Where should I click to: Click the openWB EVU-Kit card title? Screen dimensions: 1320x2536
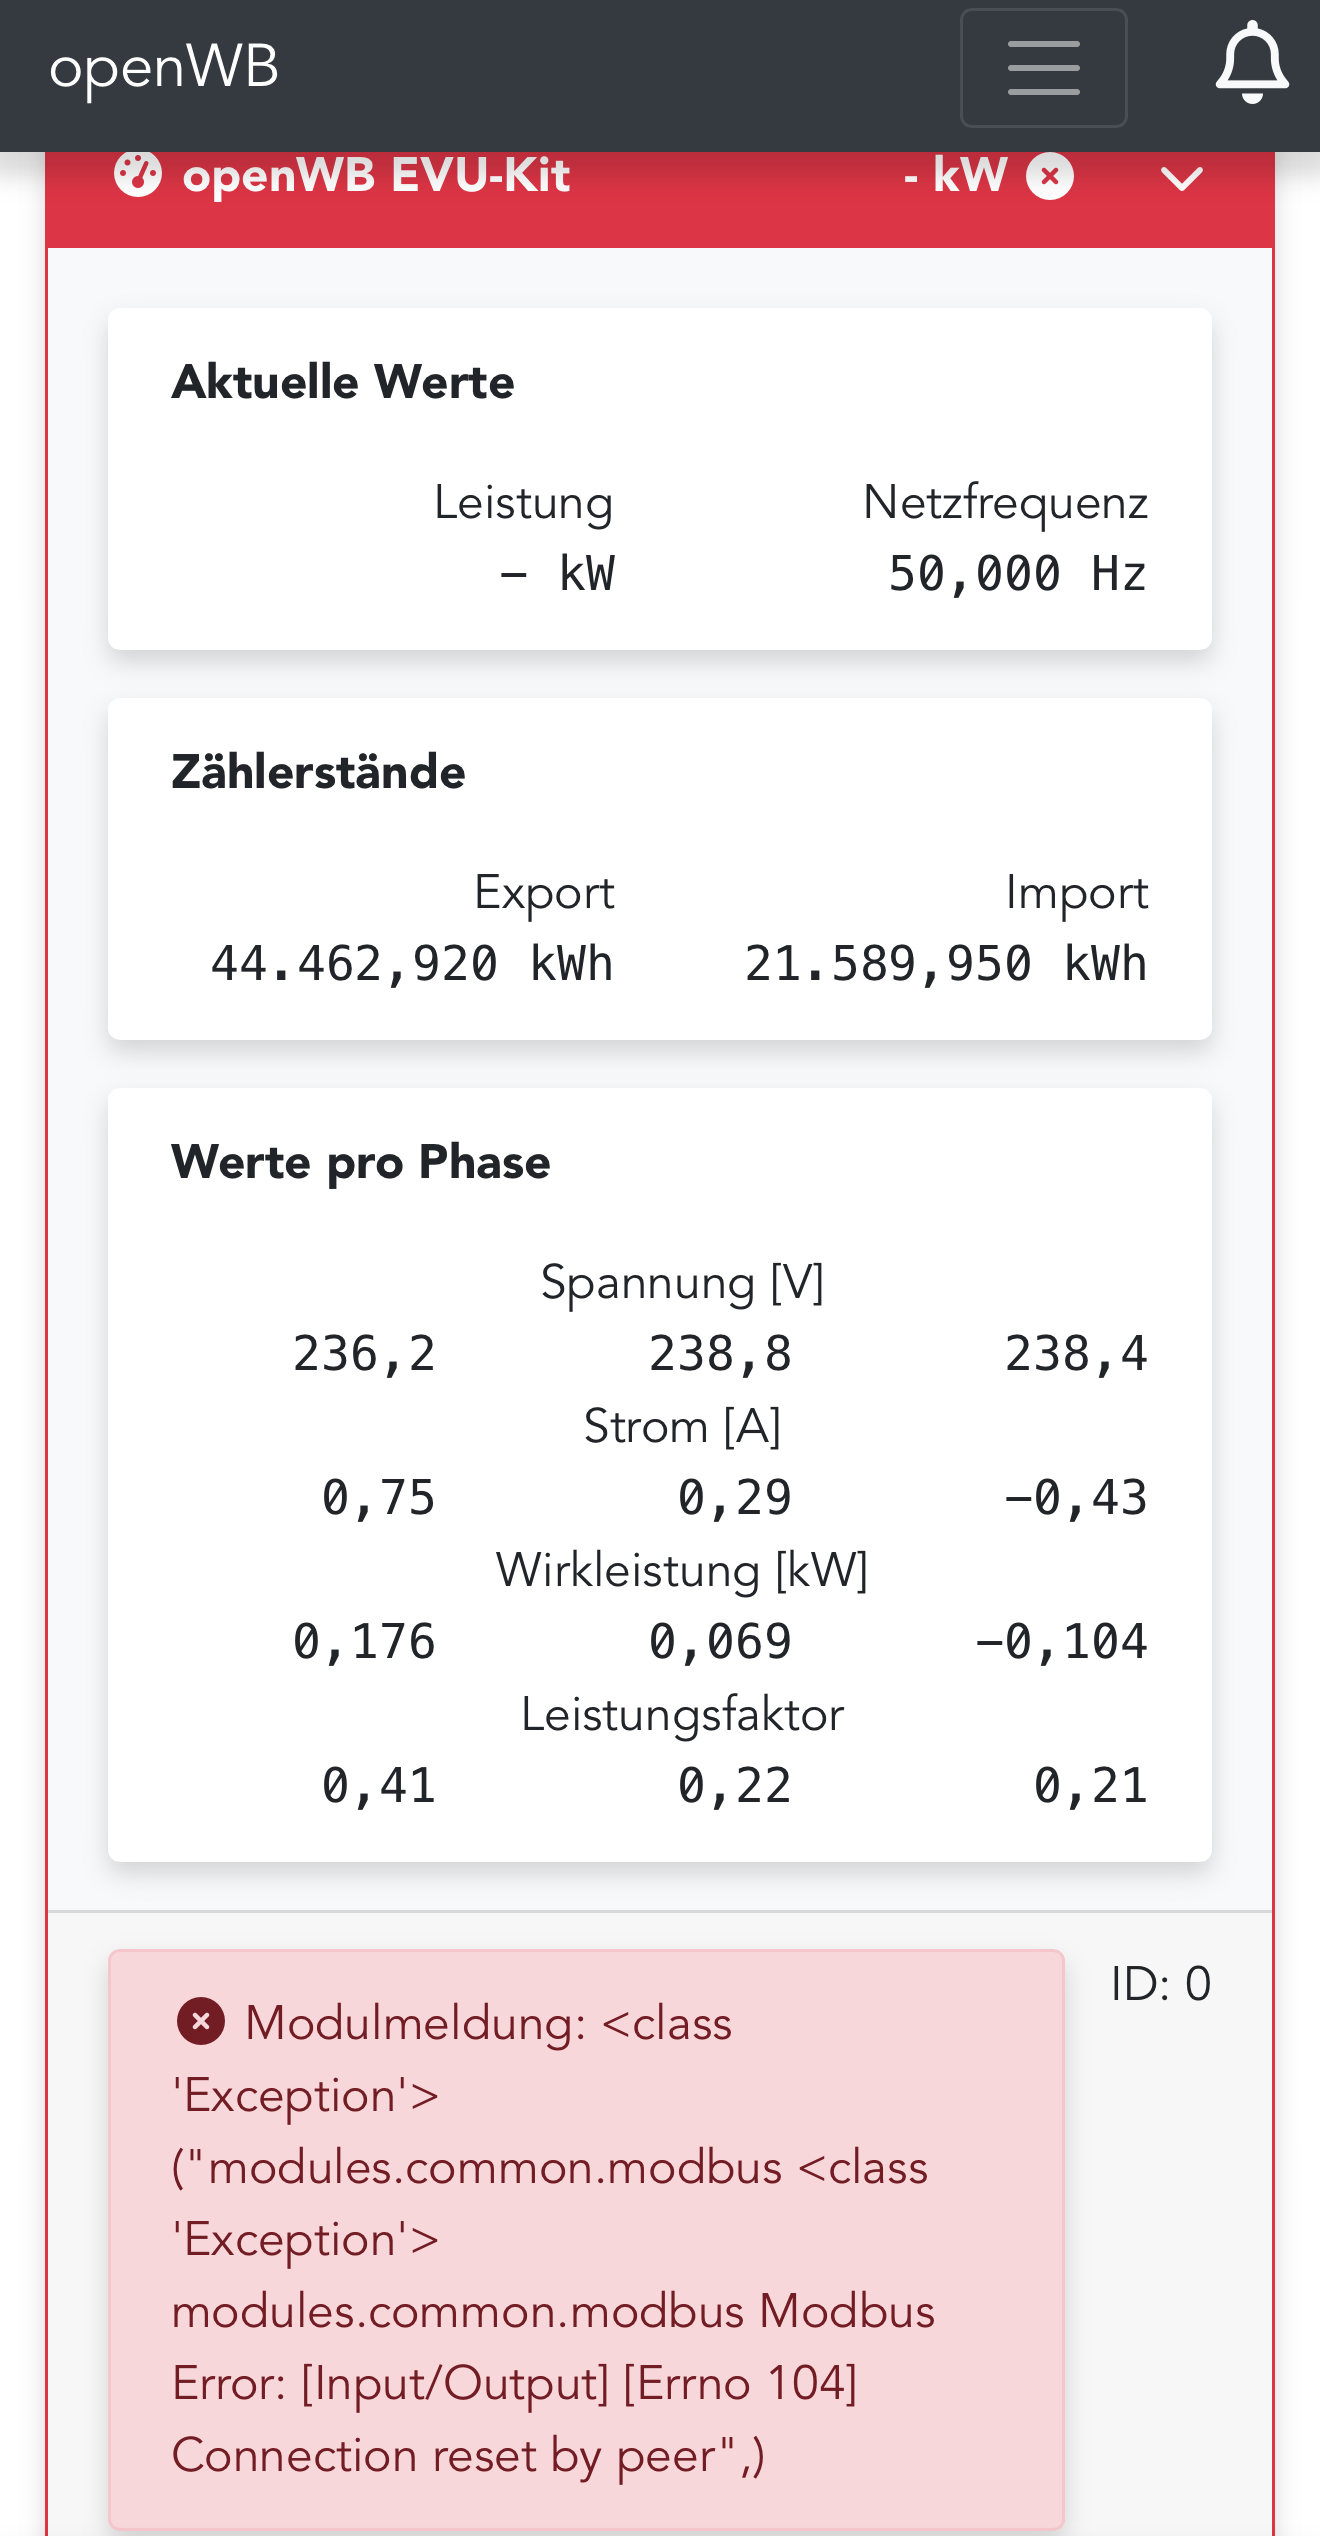pos(376,176)
